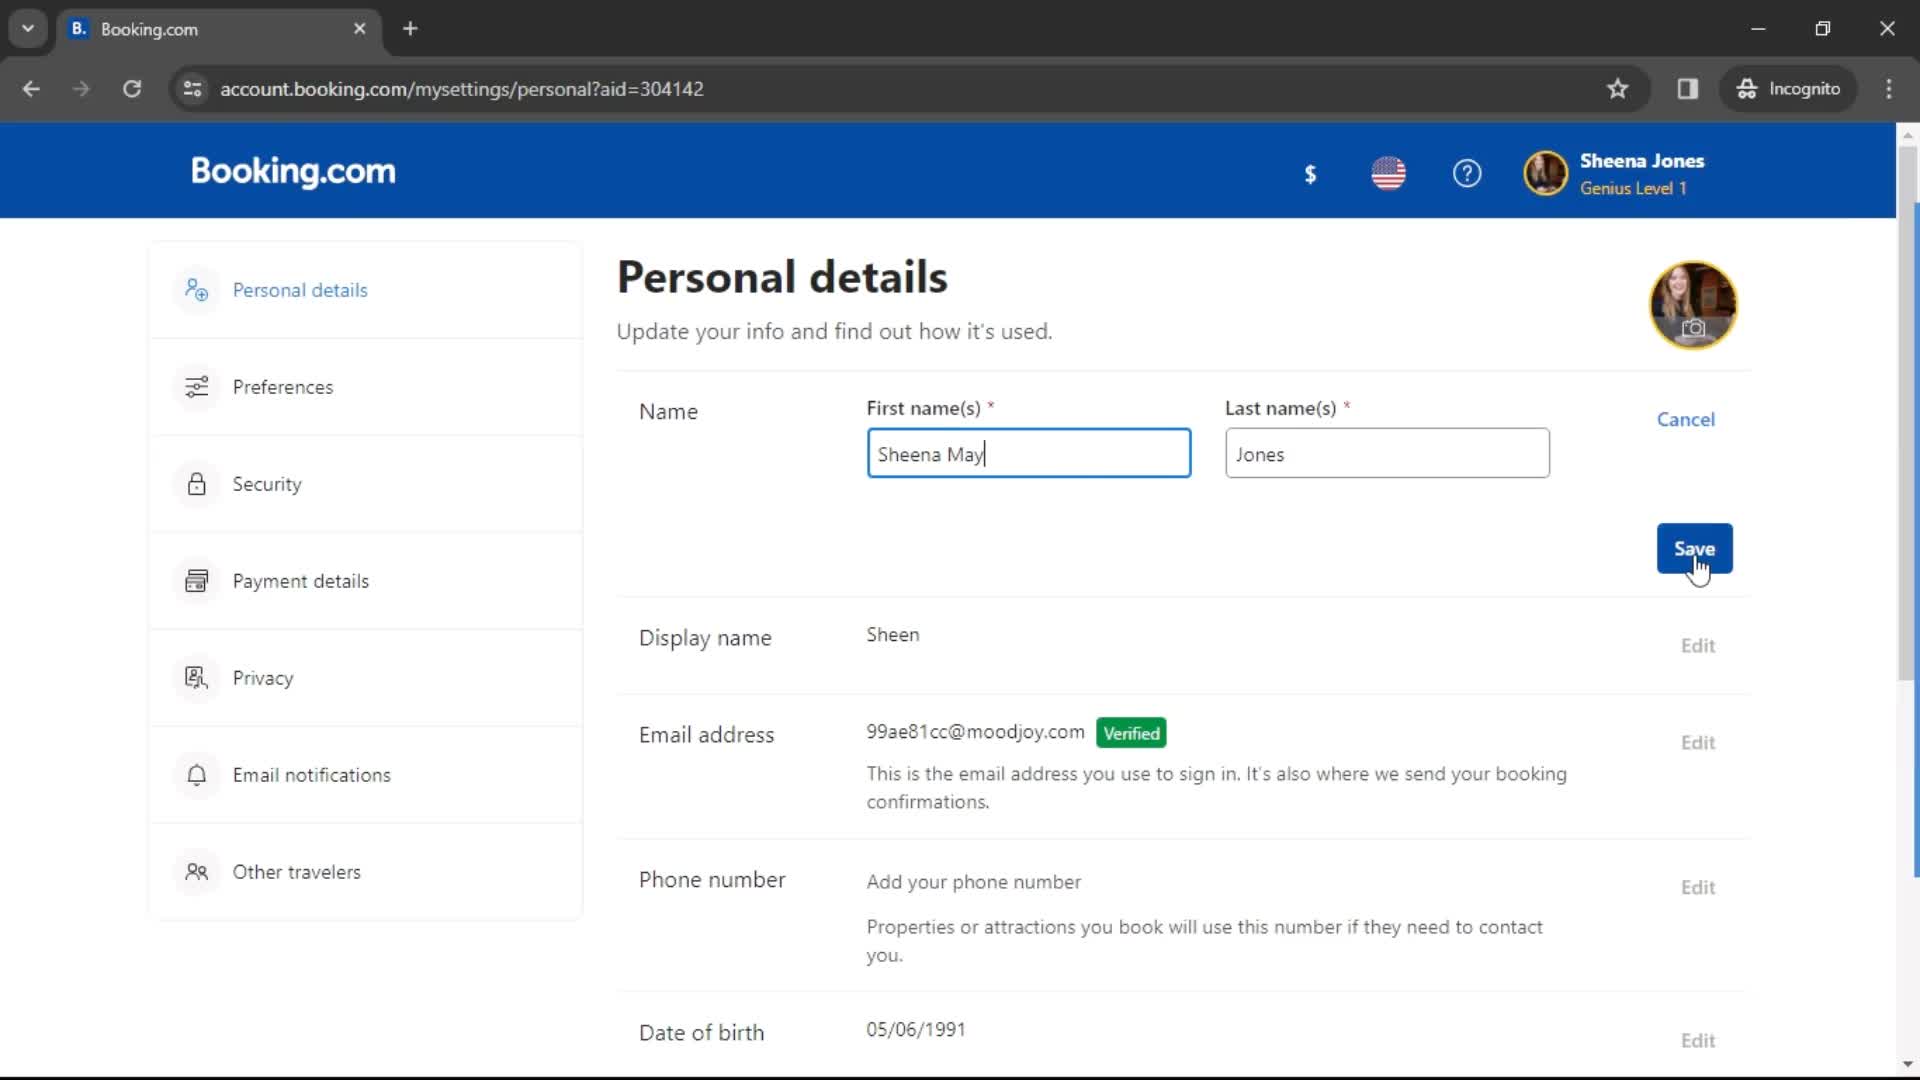Click the Email notifications bell icon
1920x1080 pixels.
coord(196,775)
